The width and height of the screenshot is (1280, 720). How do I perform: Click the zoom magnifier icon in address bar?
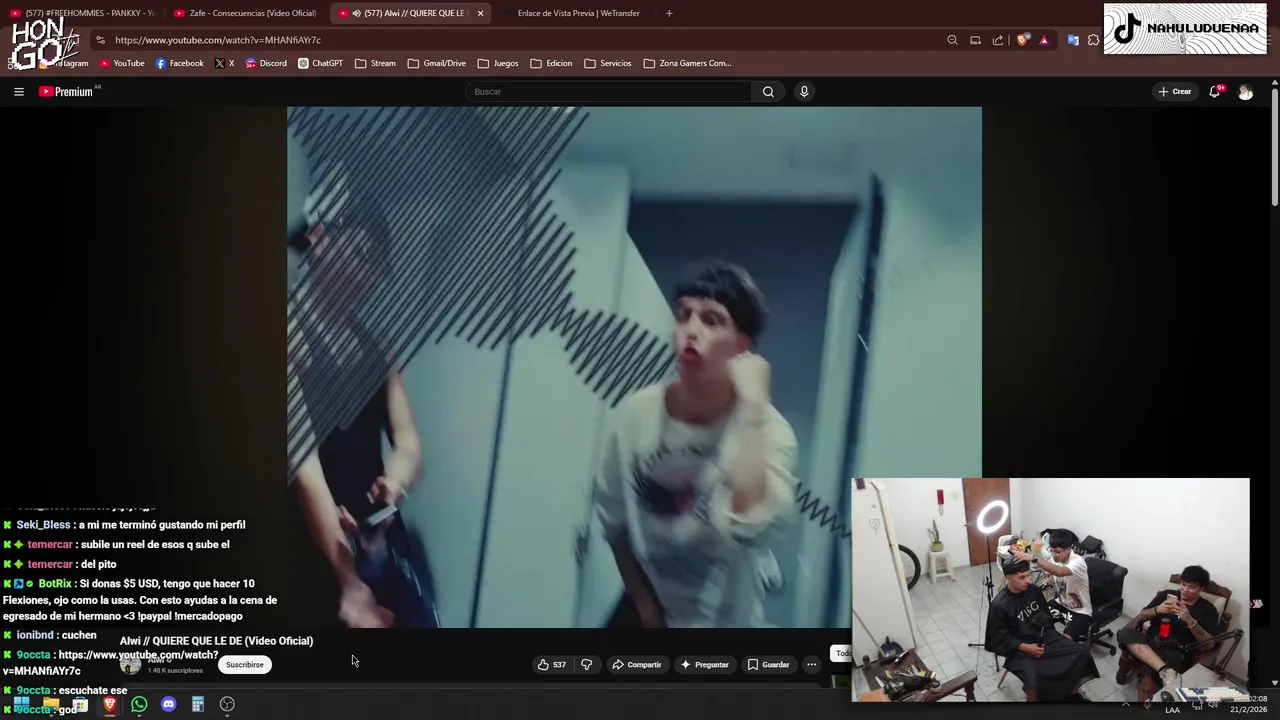[x=952, y=40]
